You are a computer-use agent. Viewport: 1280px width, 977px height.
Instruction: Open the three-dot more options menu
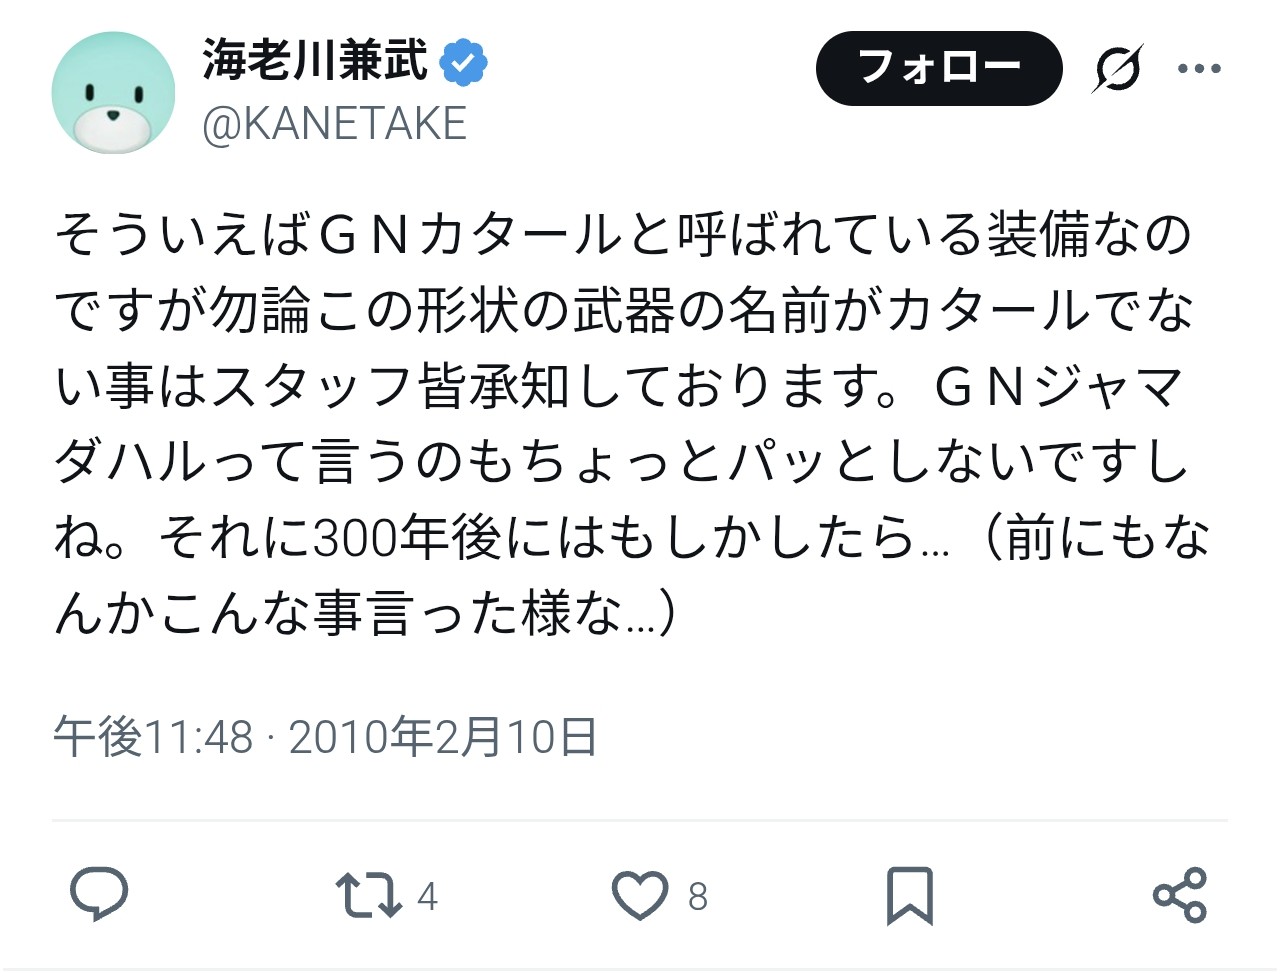1199,69
